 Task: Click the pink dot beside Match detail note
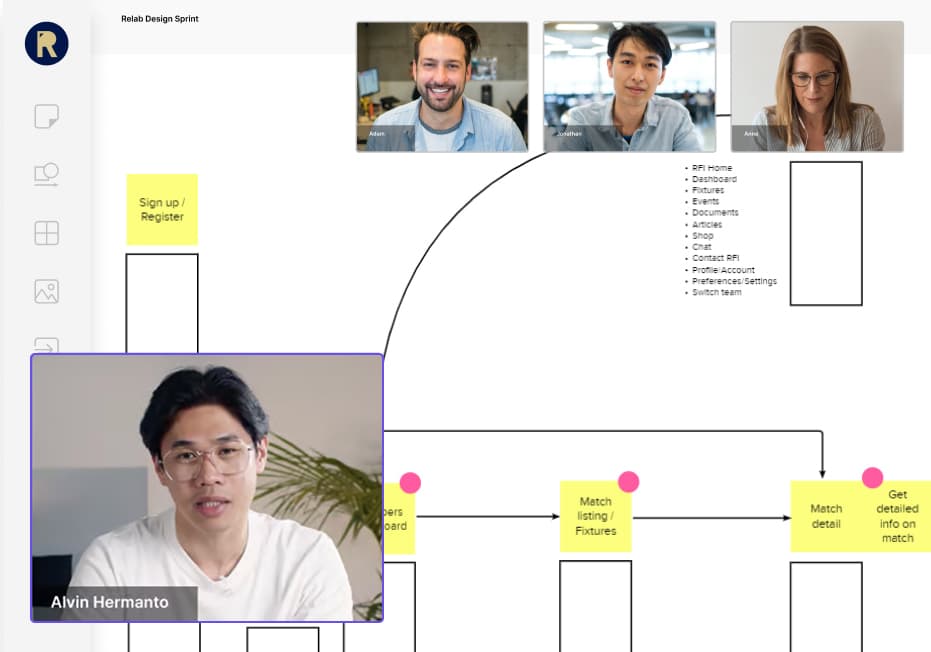point(872,478)
